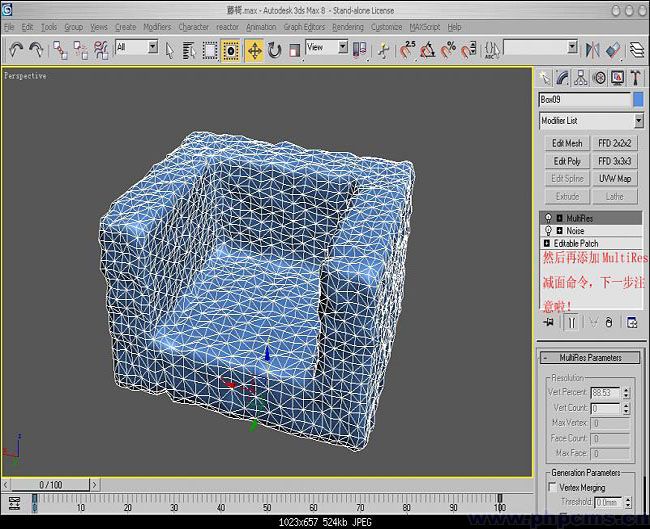Collapse the MultiRes Parameters rollout
This screenshot has width=650, height=529.
(x=590, y=357)
